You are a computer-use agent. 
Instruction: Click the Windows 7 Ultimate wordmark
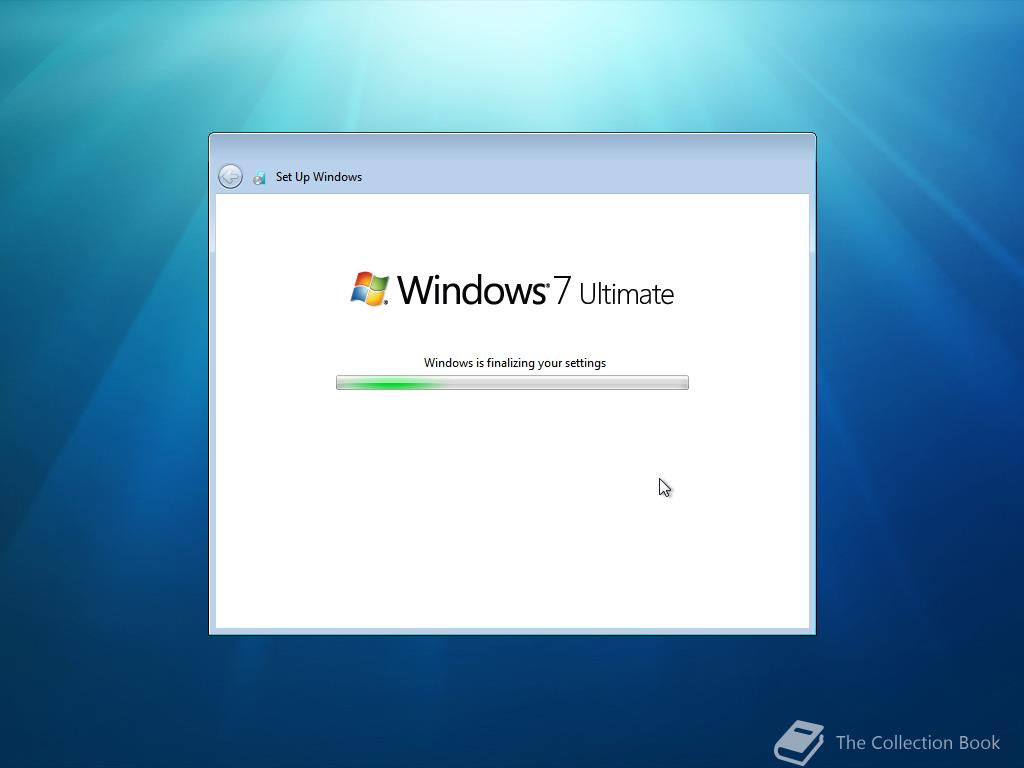click(535, 290)
